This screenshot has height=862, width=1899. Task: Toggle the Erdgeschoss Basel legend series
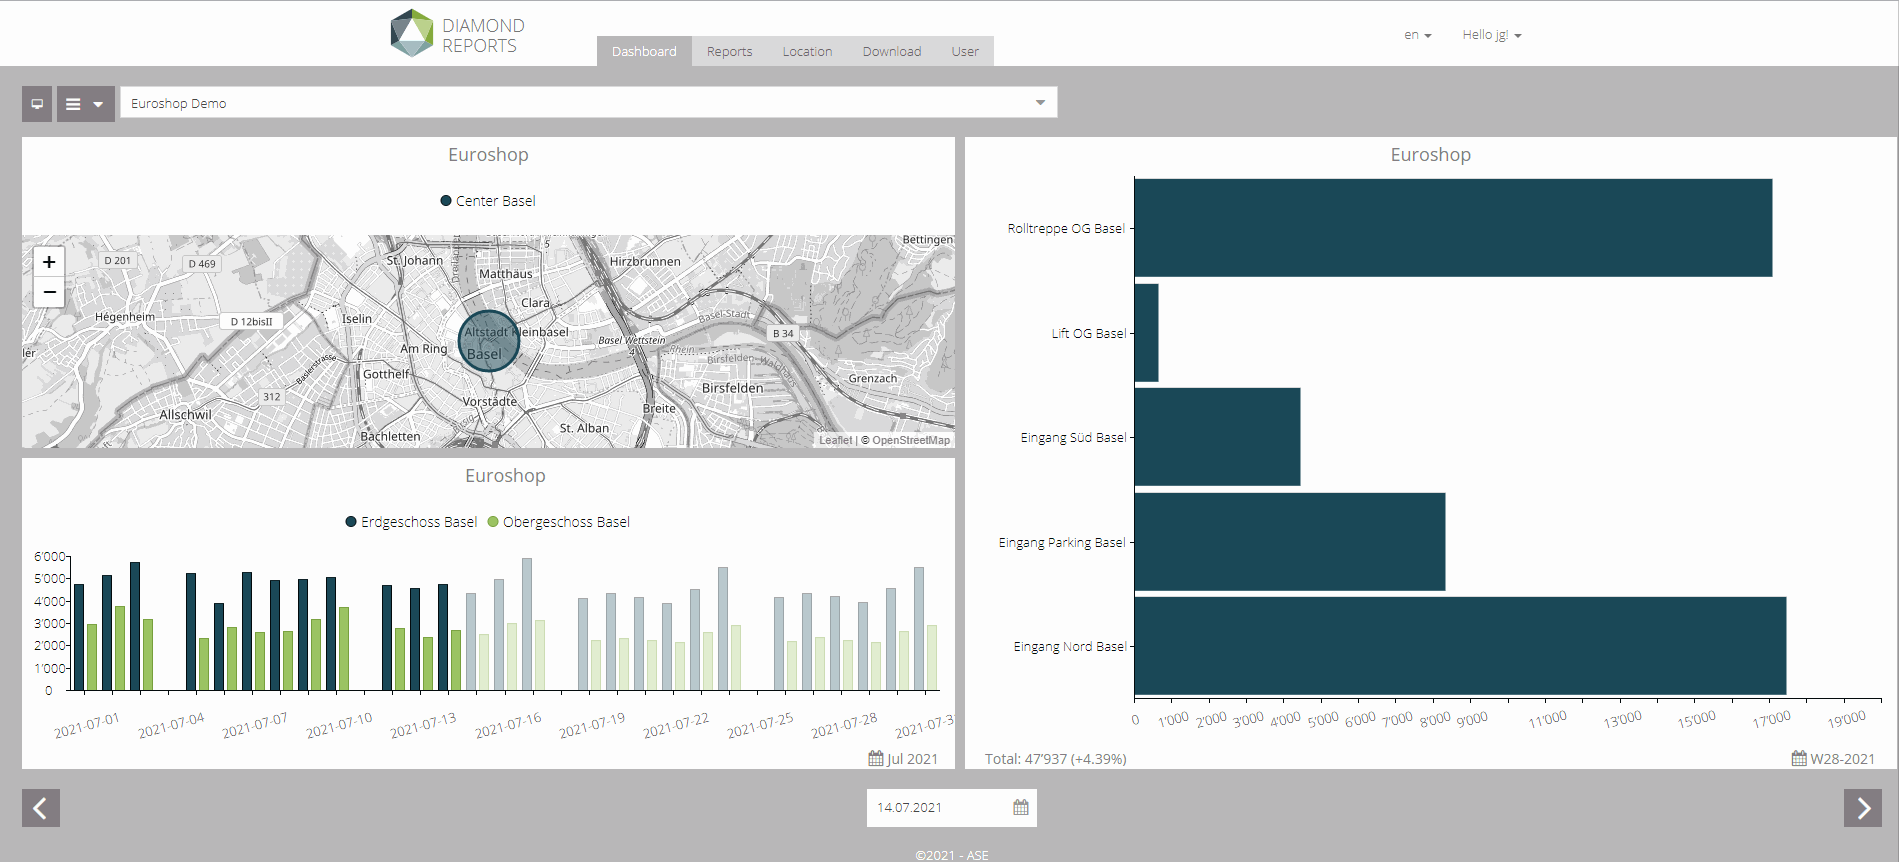pos(411,522)
